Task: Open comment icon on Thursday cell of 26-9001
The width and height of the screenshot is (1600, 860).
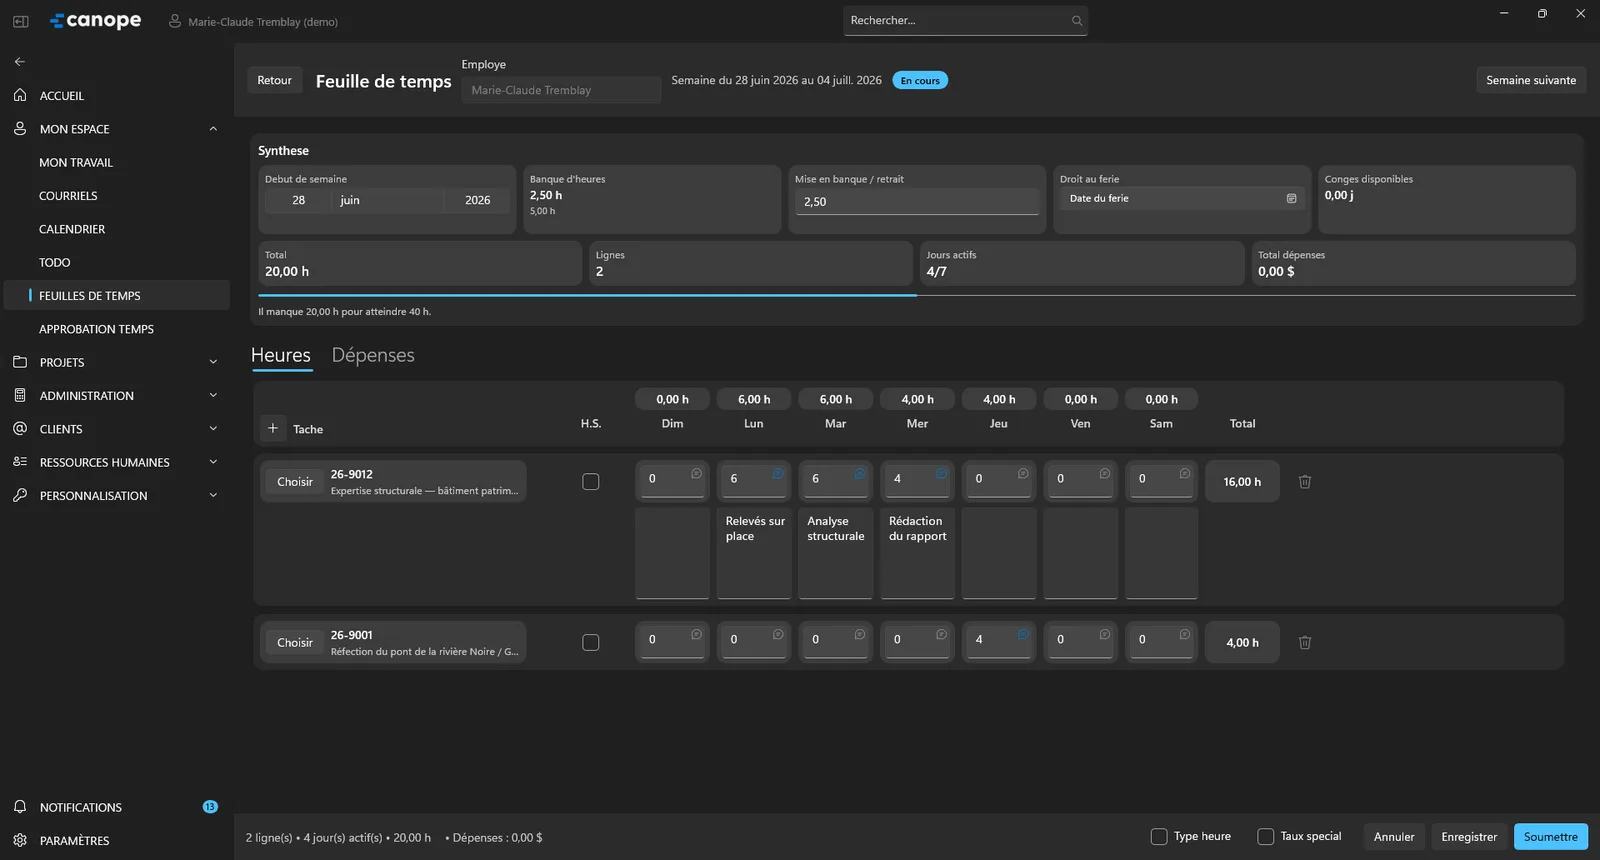Action: pyautogui.click(x=1023, y=634)
